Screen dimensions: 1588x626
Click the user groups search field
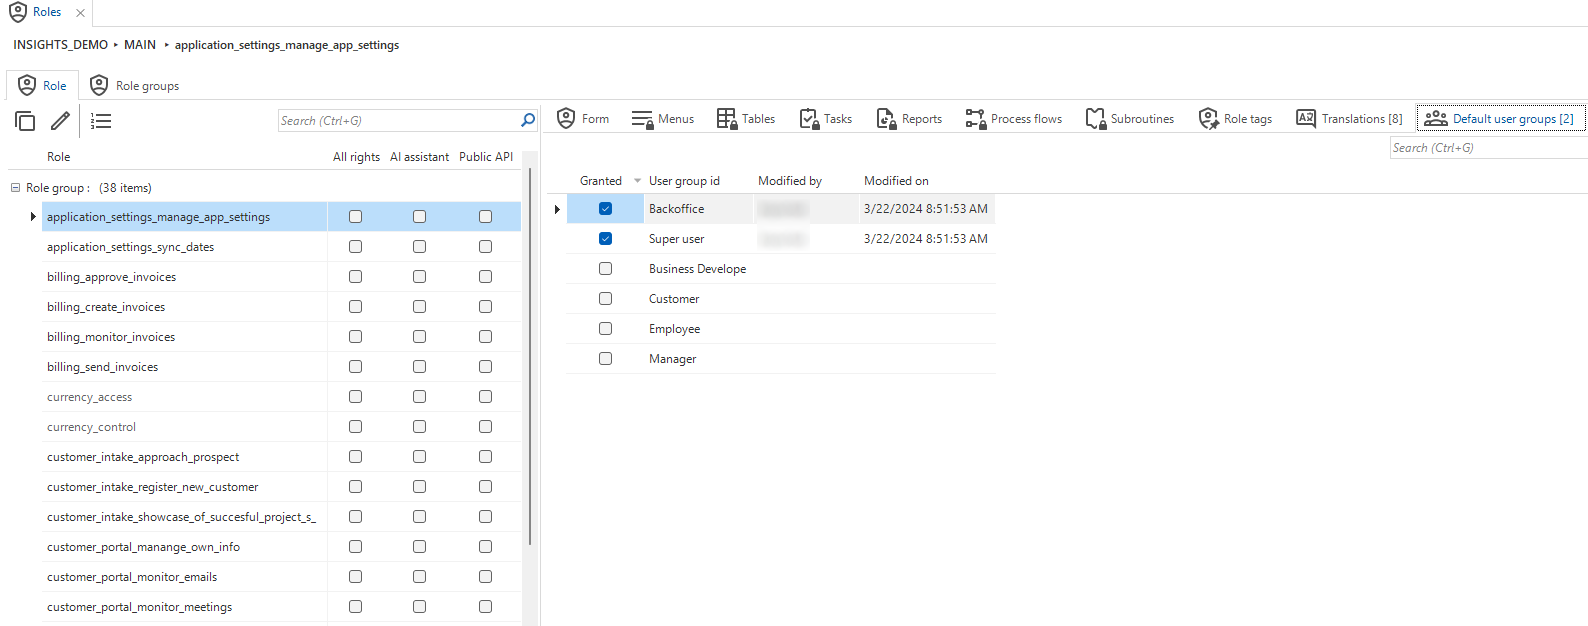click(x=1486, y=148)
